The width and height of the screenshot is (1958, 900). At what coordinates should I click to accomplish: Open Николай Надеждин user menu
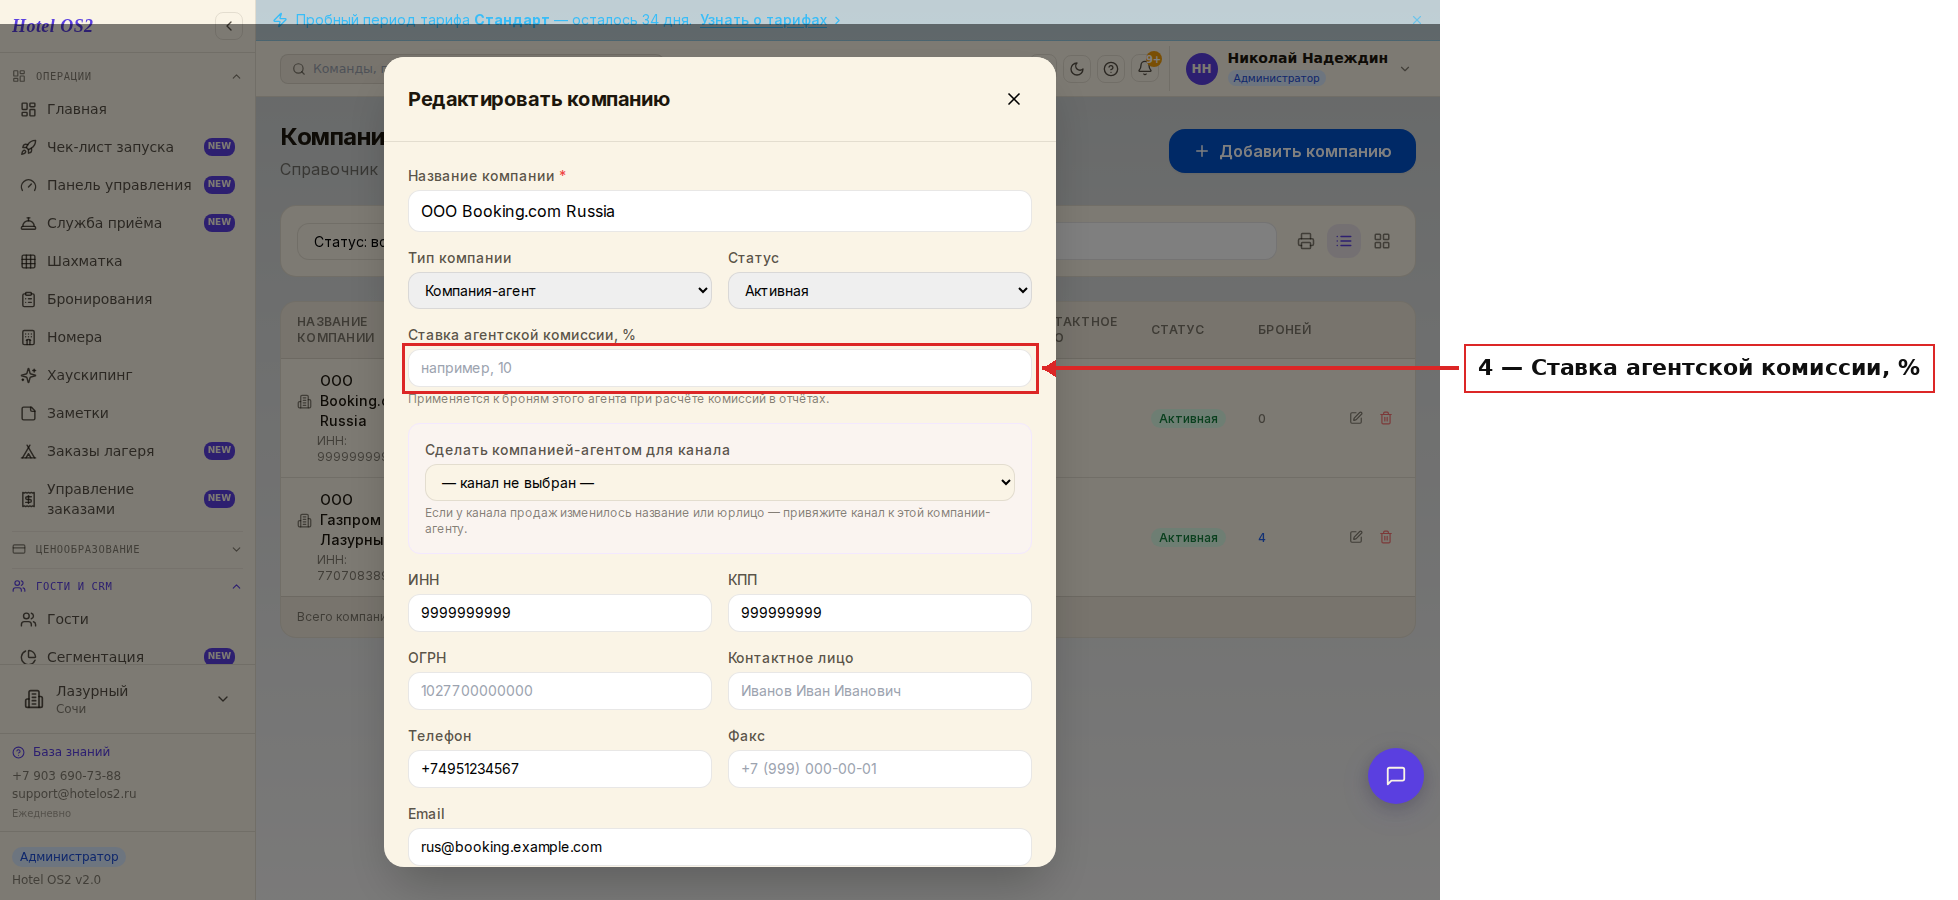tap(1298, 68)
